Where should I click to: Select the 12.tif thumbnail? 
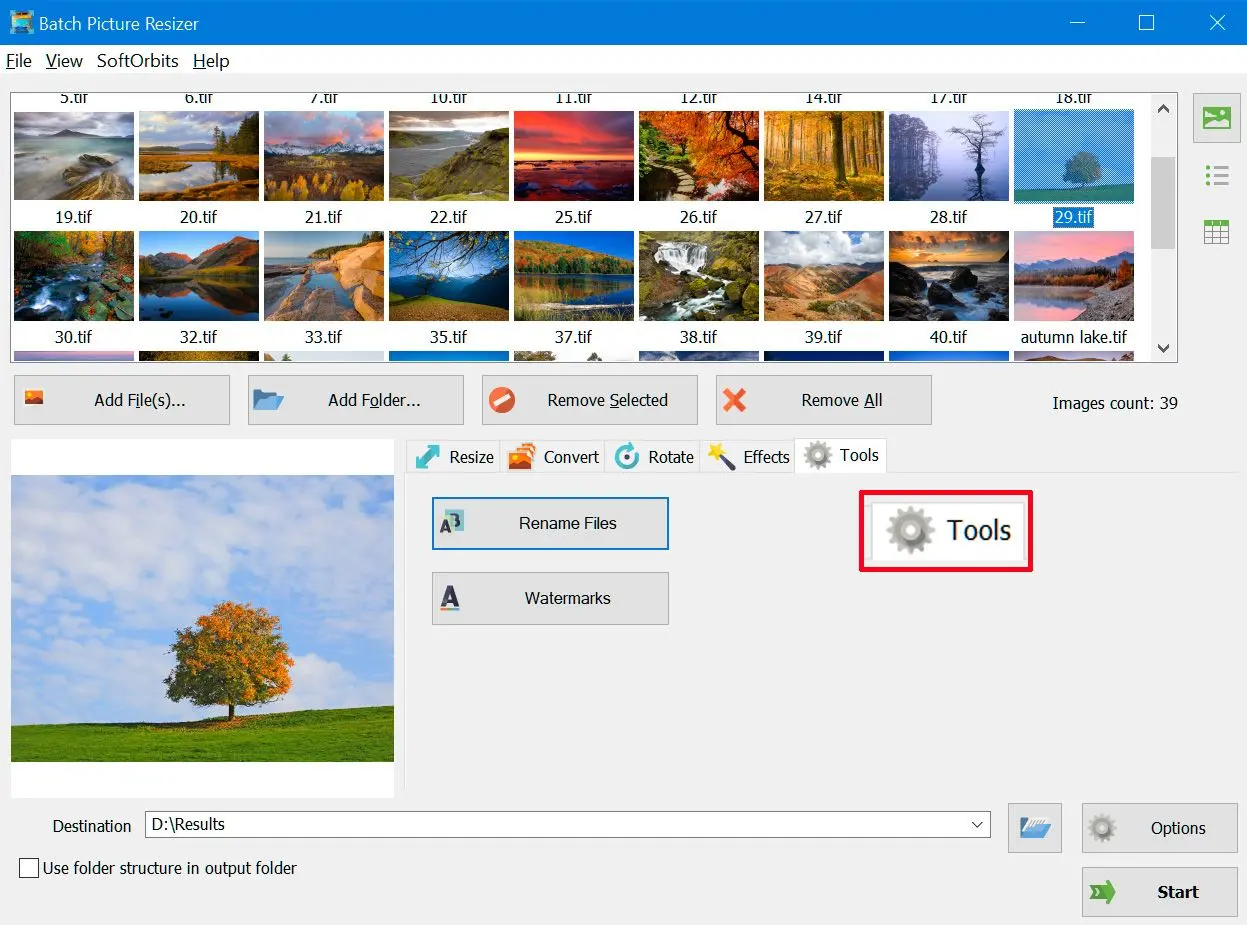click(699, 156)
